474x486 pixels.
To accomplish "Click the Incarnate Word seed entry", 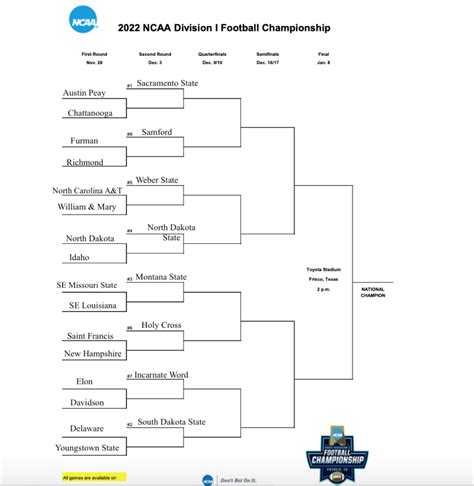I will (161, 375).
